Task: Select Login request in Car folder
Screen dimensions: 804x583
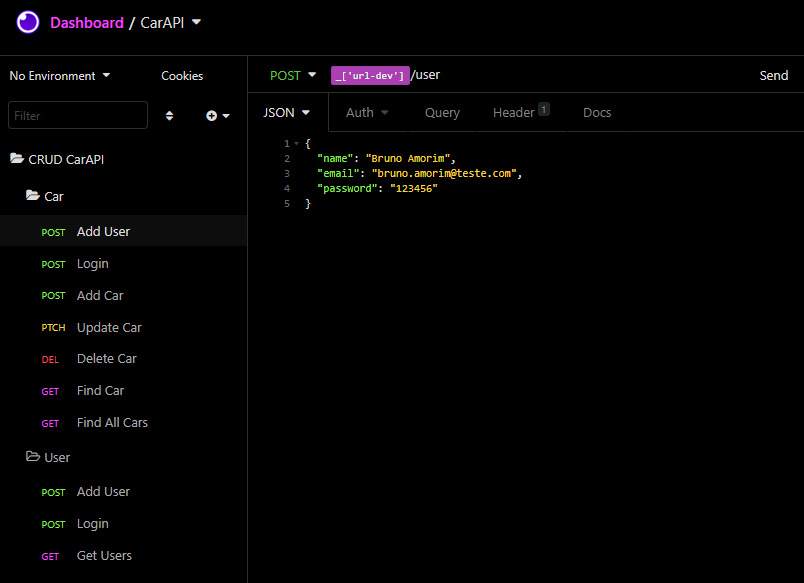Action: (x=123, y=264)
